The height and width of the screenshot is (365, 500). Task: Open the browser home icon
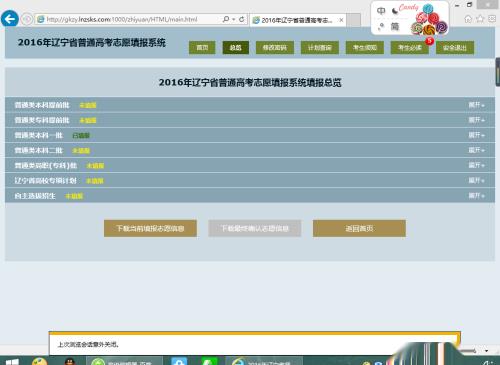click(468, 19)
